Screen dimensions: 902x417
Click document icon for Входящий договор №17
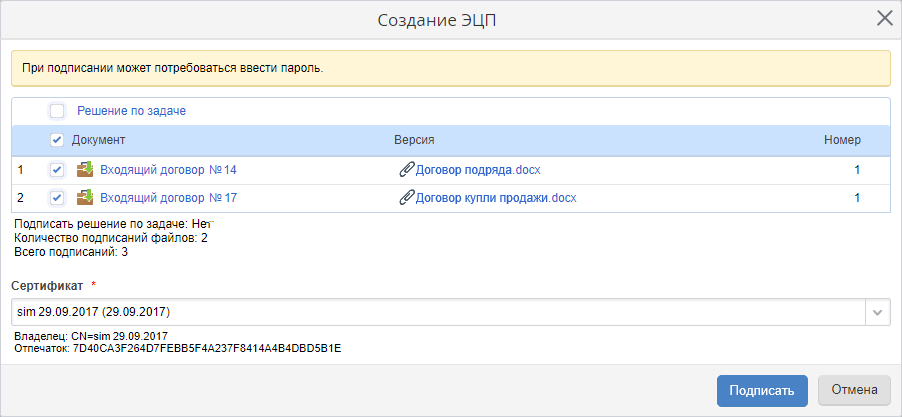pos(85,198)
